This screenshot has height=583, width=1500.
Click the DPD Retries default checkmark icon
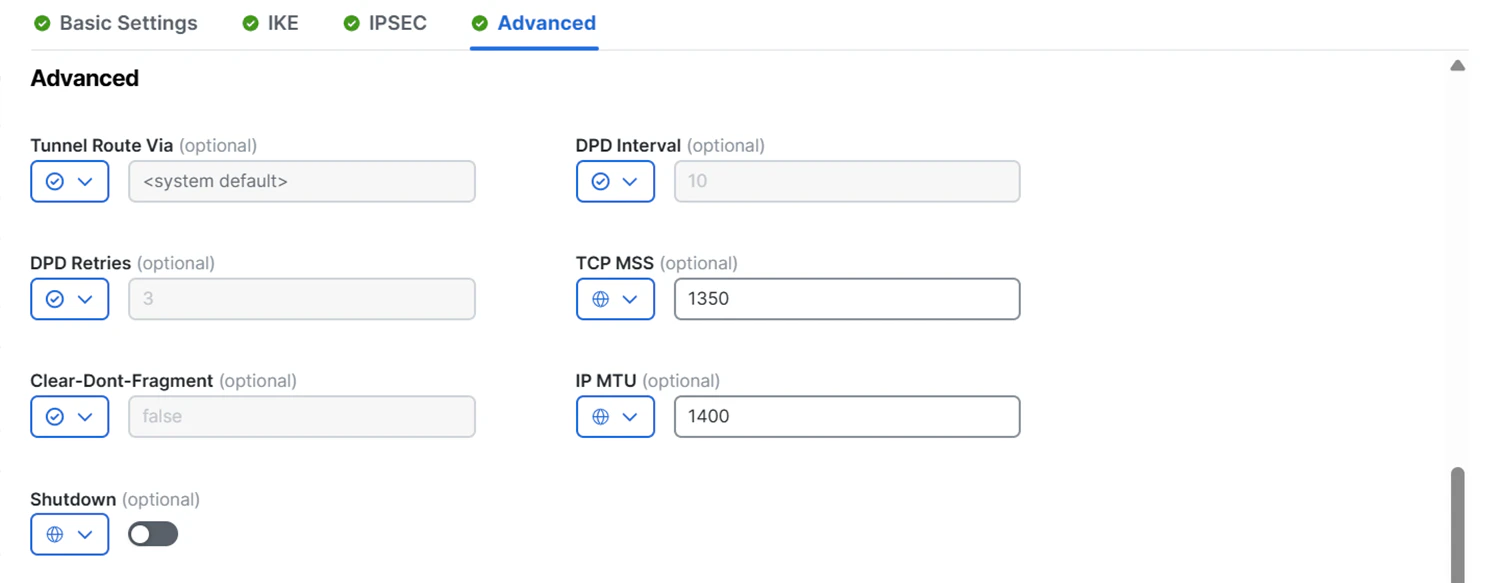55,299
